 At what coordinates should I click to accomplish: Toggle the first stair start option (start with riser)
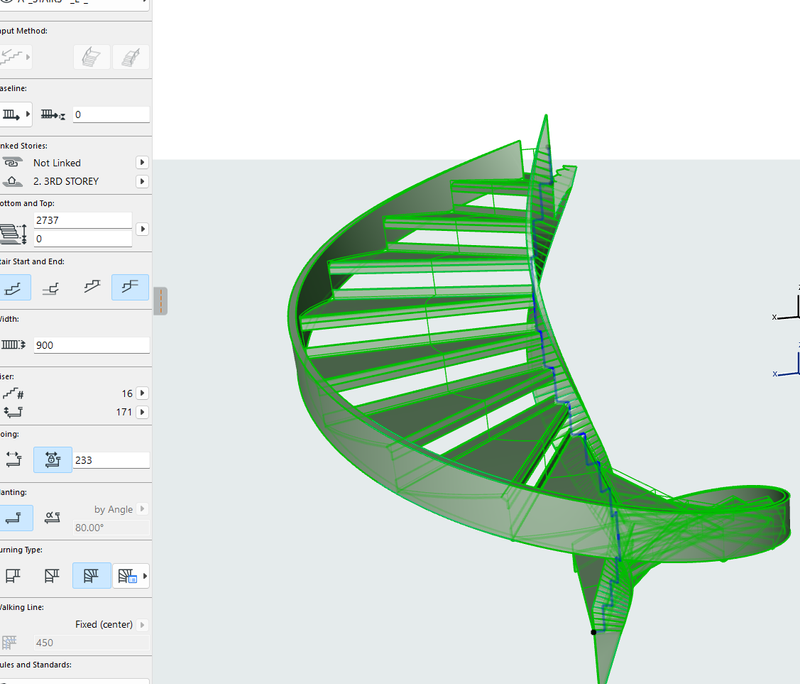[14, 287]
